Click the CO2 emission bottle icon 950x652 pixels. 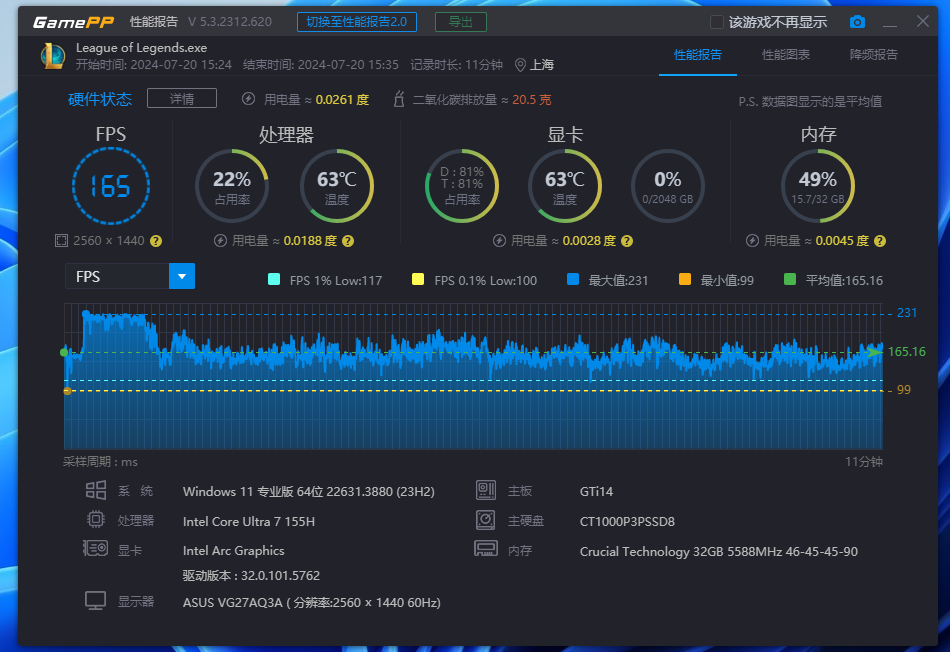(398, 99)
